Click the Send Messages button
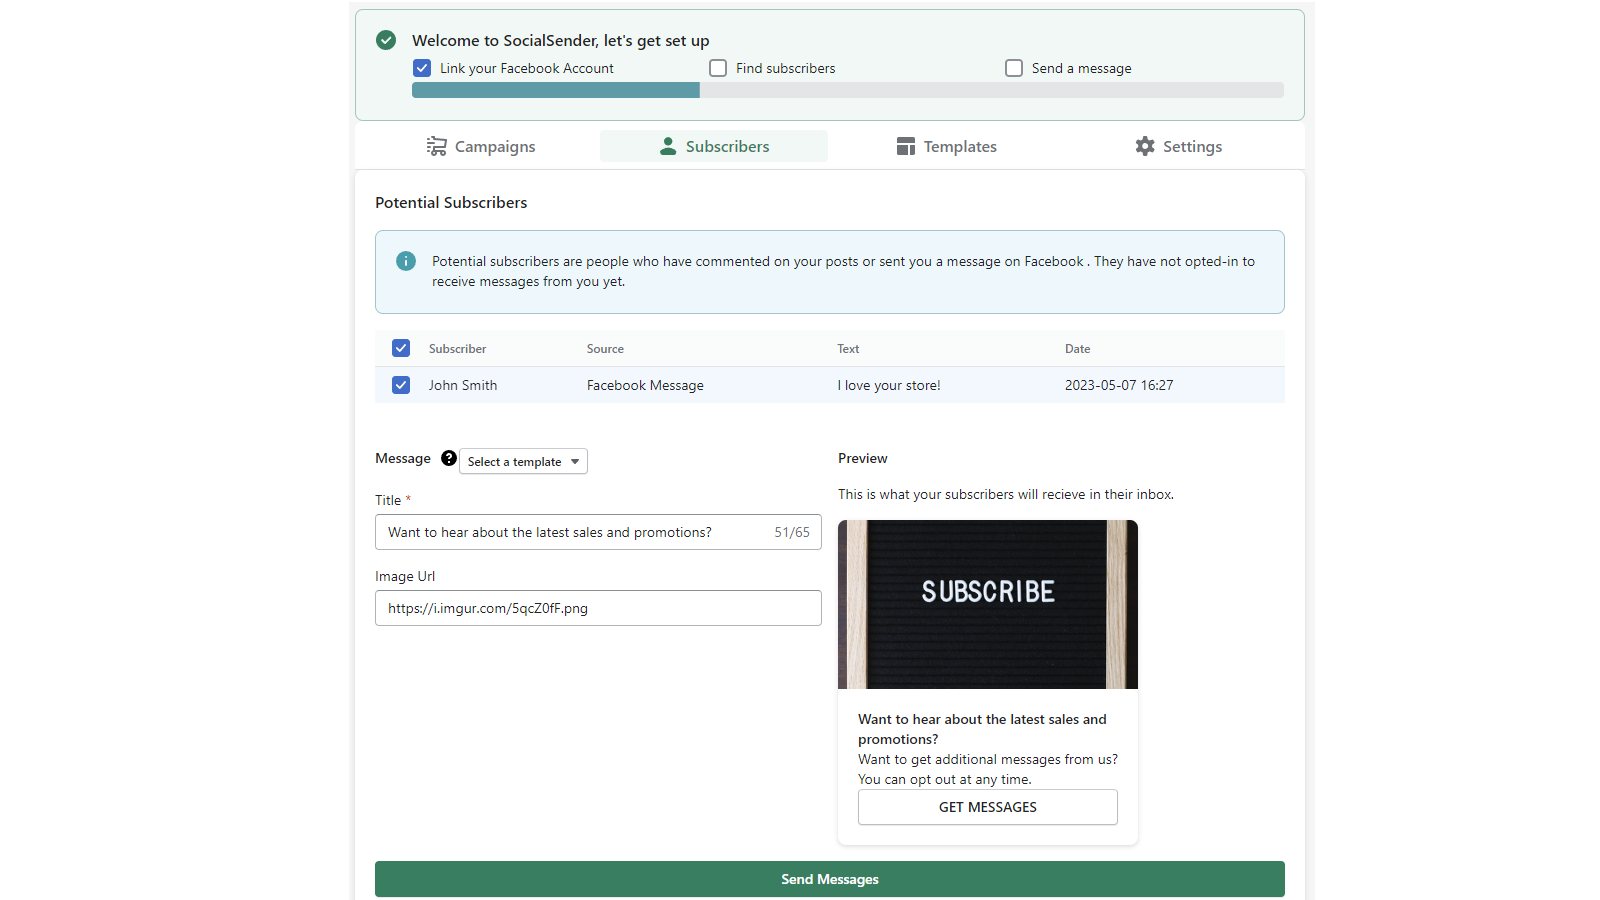The image size is (1600, 900). pyautogui.click(x=830, y=879)
